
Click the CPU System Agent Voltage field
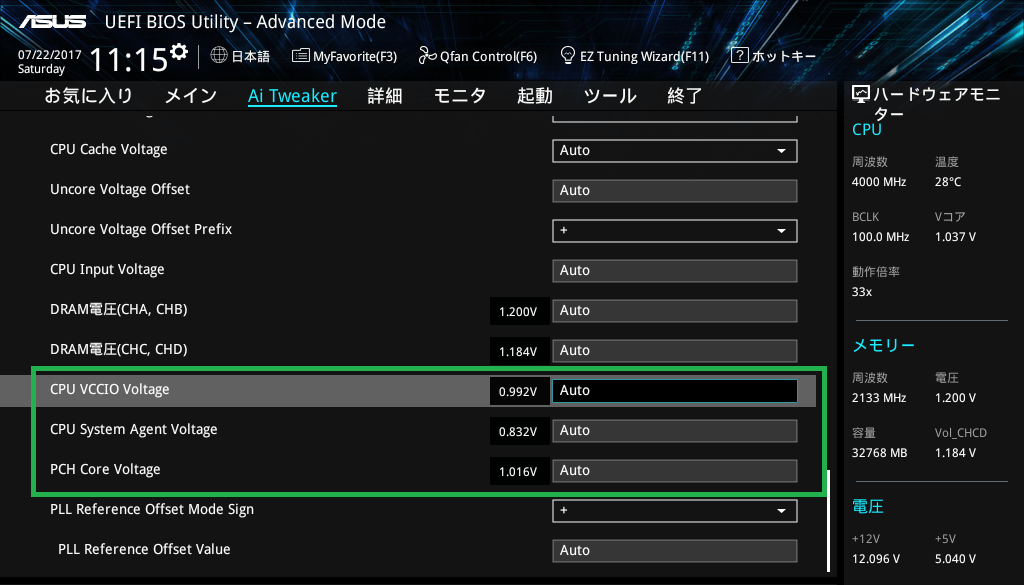point(675,431)
